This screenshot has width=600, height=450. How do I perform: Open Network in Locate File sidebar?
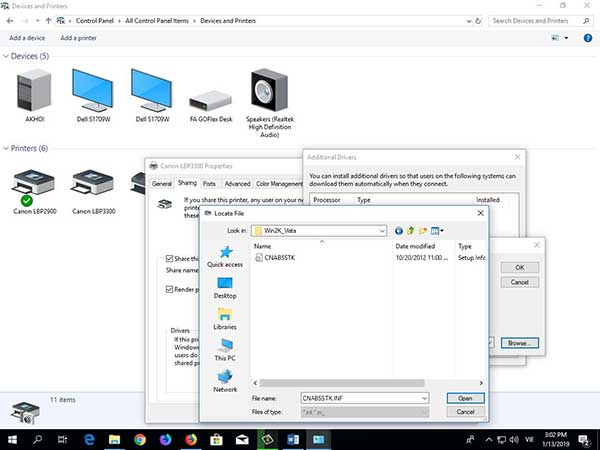point(225,382)
